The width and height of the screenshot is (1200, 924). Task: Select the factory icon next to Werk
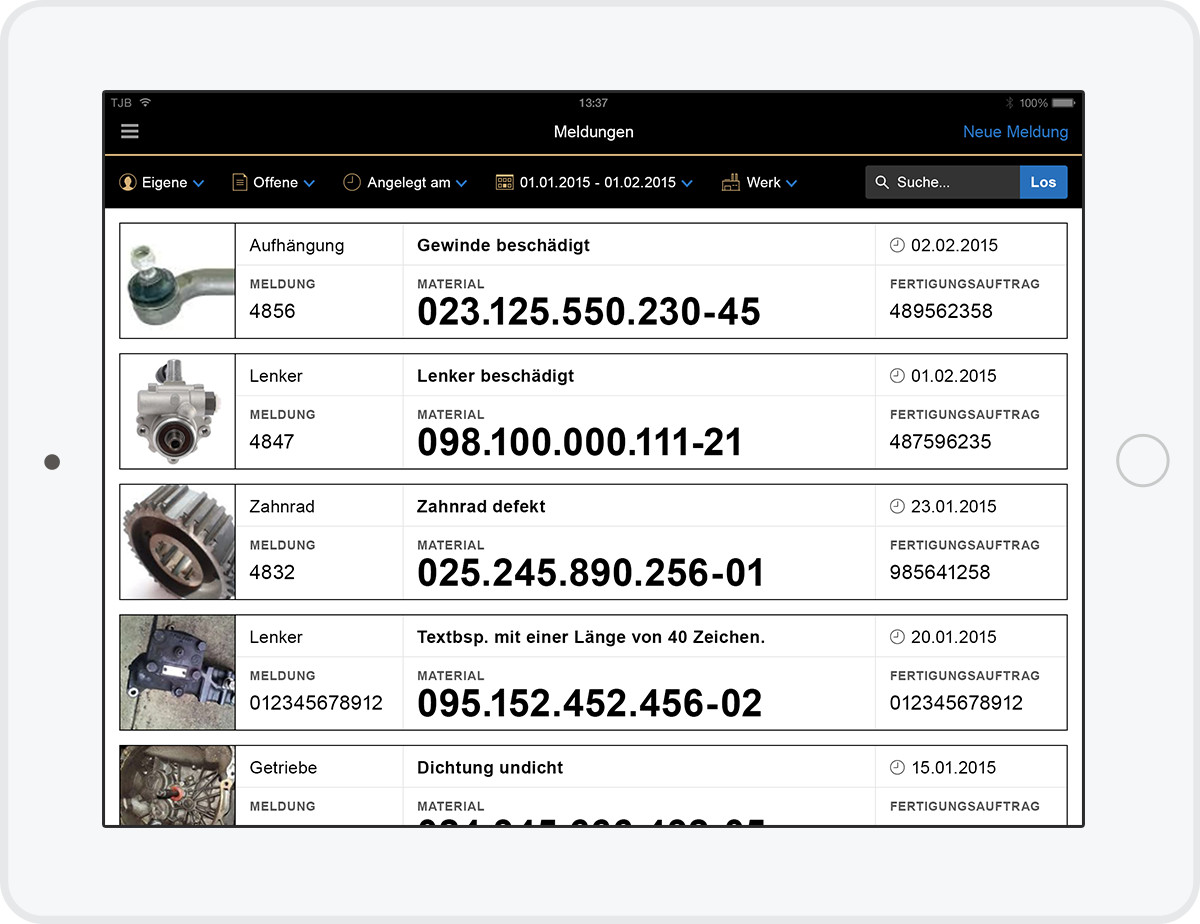[x=729, y=182]
